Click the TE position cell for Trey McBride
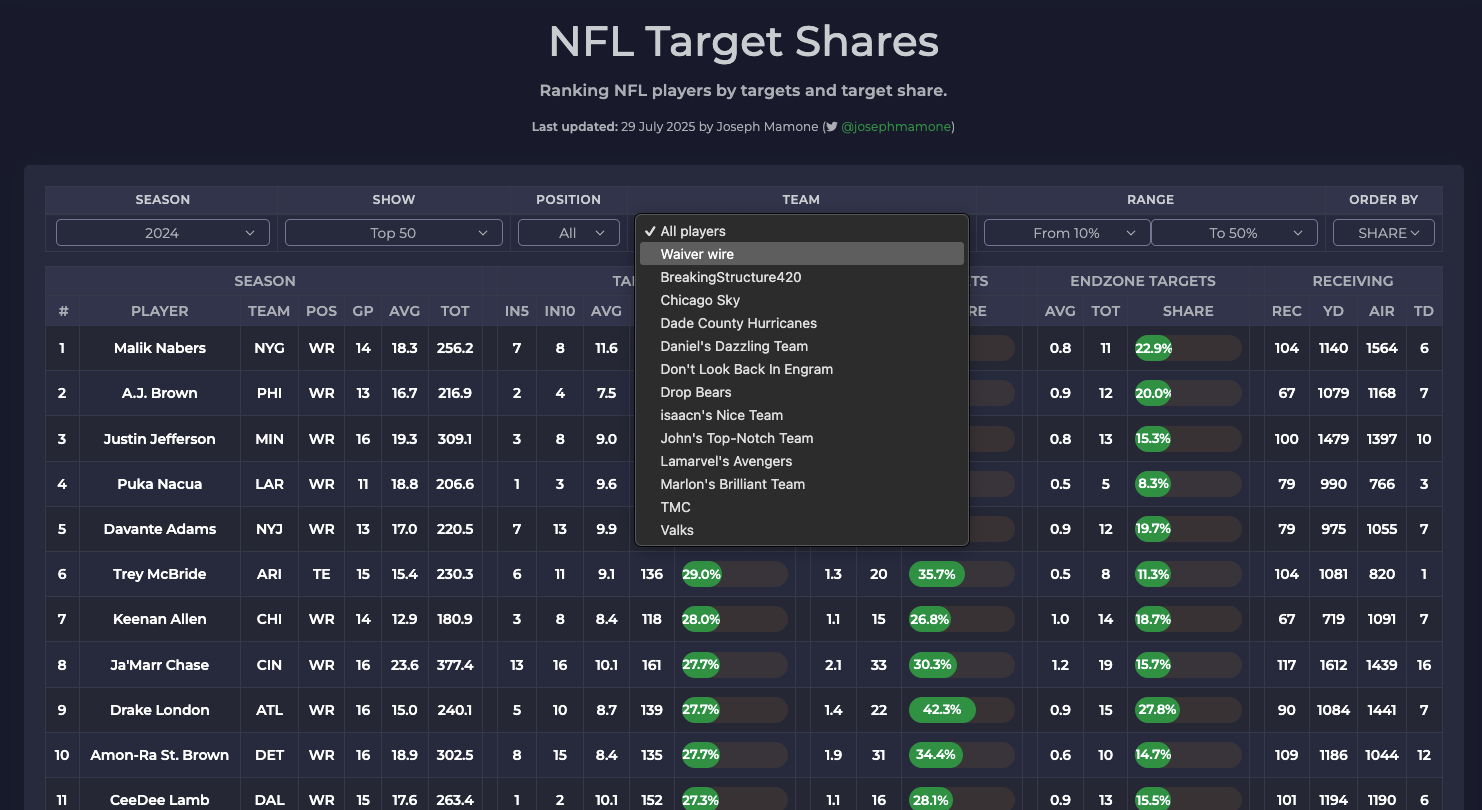The height and width of the screenshot is (810, 1482). [322, 574]
